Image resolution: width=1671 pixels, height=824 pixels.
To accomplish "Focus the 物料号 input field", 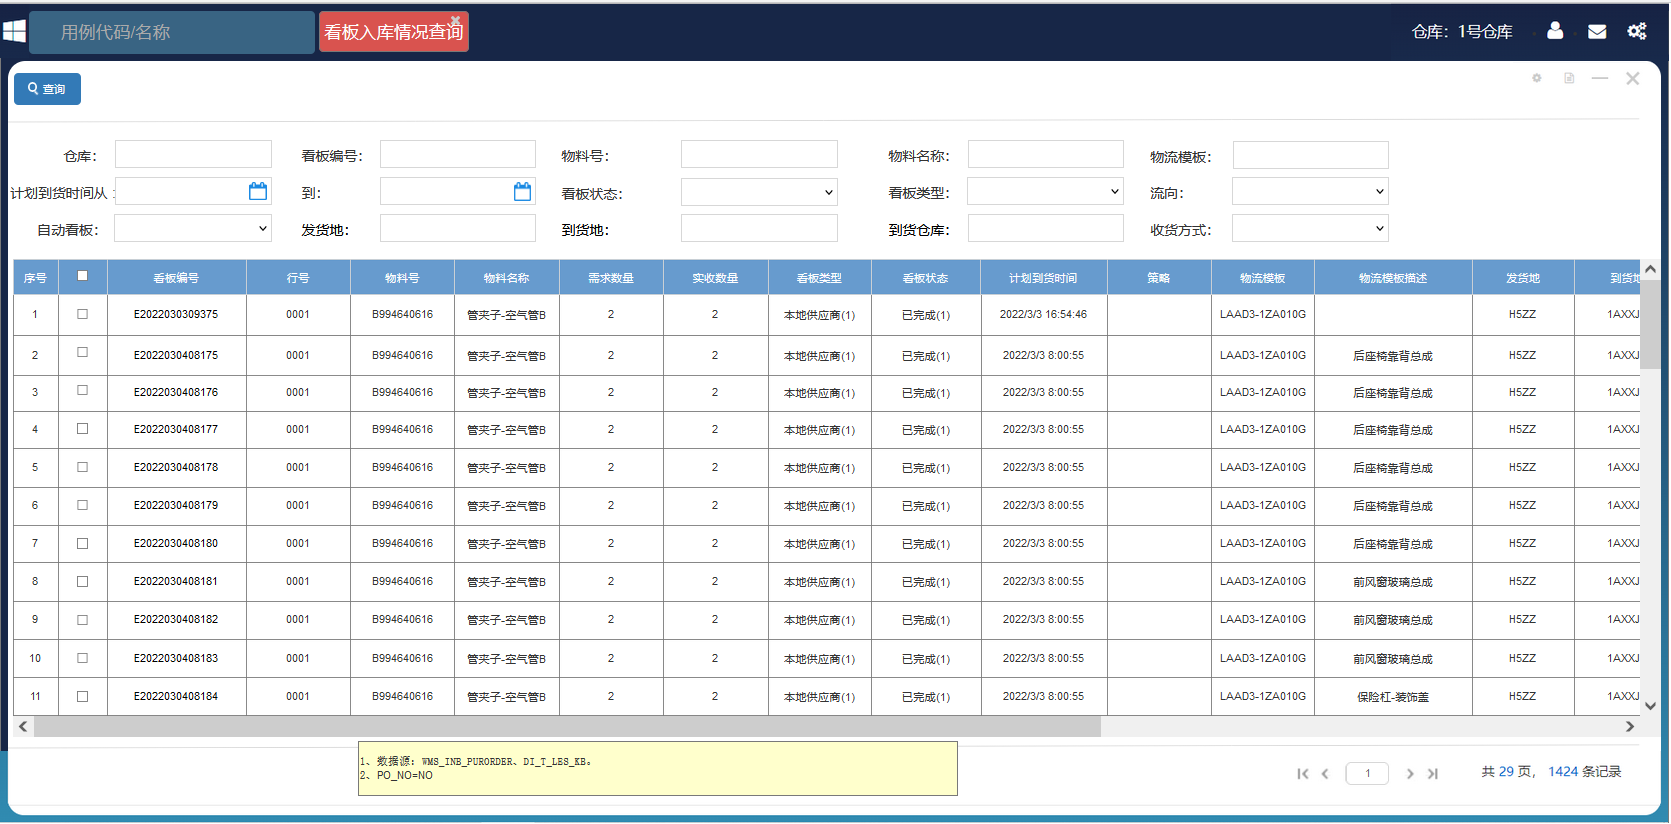I will [759, 154].
